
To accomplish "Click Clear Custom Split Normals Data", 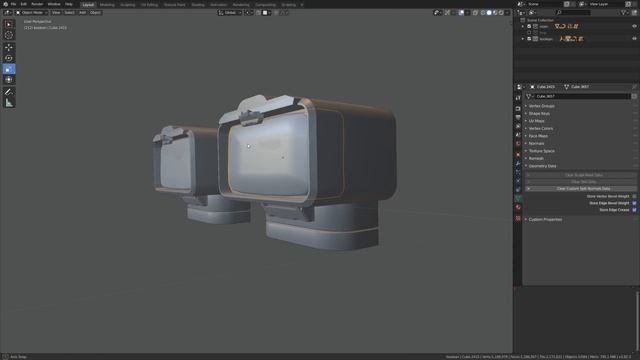I will click(x=581, y=189).
